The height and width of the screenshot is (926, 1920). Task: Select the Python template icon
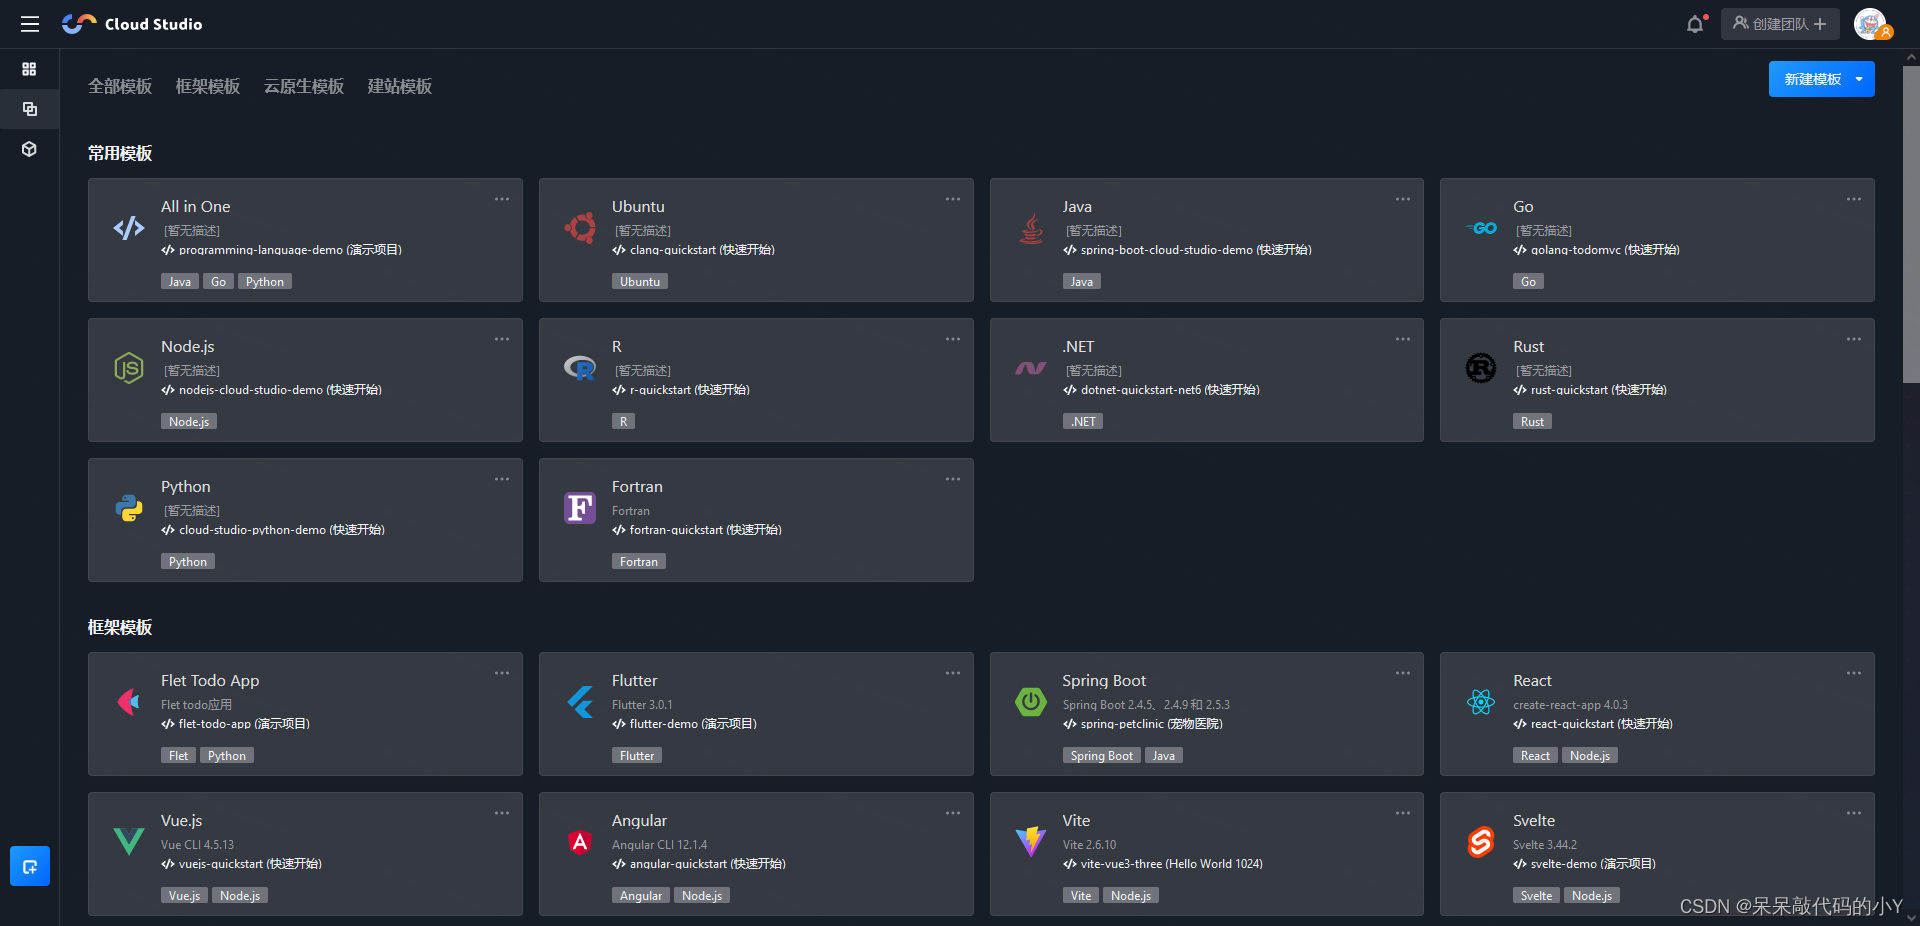coord(128,508)
